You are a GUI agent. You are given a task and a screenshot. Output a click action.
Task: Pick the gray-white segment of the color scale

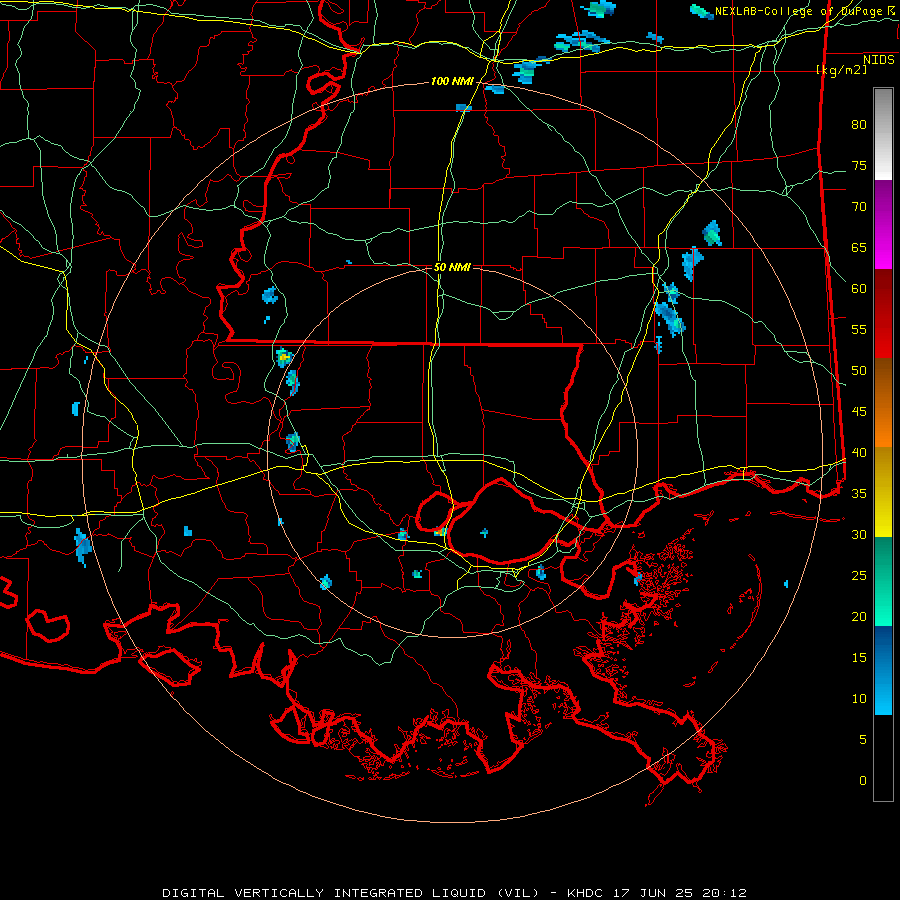coord(883,134)
